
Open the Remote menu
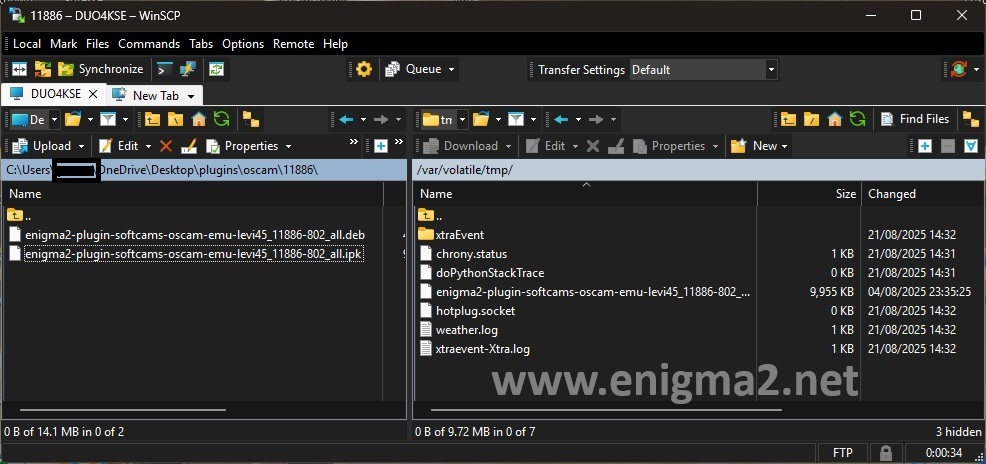pos(293,44)
